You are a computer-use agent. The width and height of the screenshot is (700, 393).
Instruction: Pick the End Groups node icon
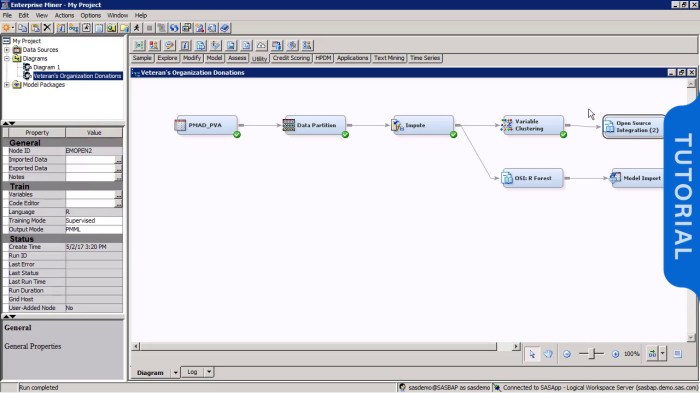[154, 45]
